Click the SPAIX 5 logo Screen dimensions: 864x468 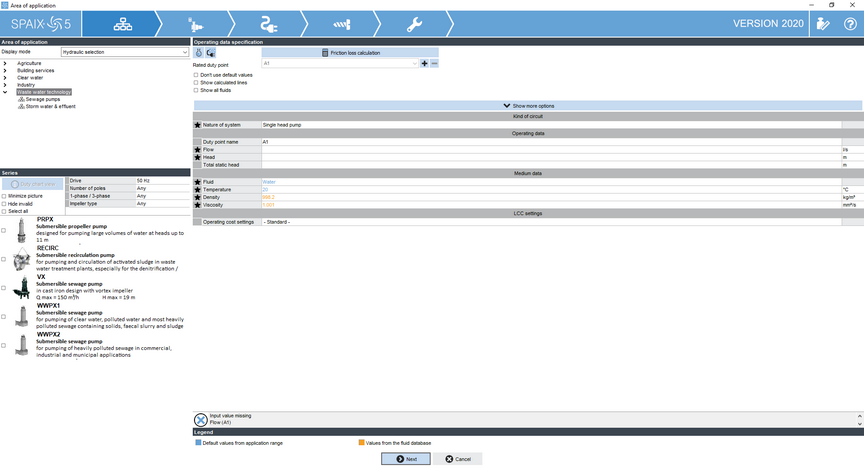[x=41, y=24]
